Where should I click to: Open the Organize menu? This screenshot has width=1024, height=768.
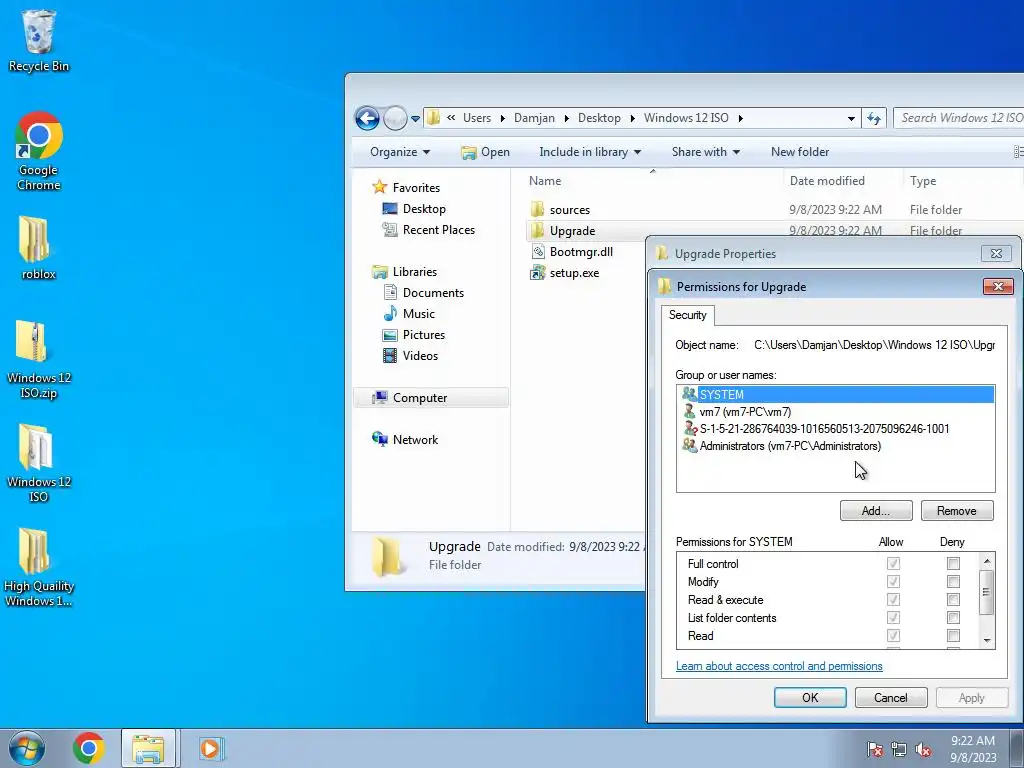pyautogui.click(x=400, y=152)
